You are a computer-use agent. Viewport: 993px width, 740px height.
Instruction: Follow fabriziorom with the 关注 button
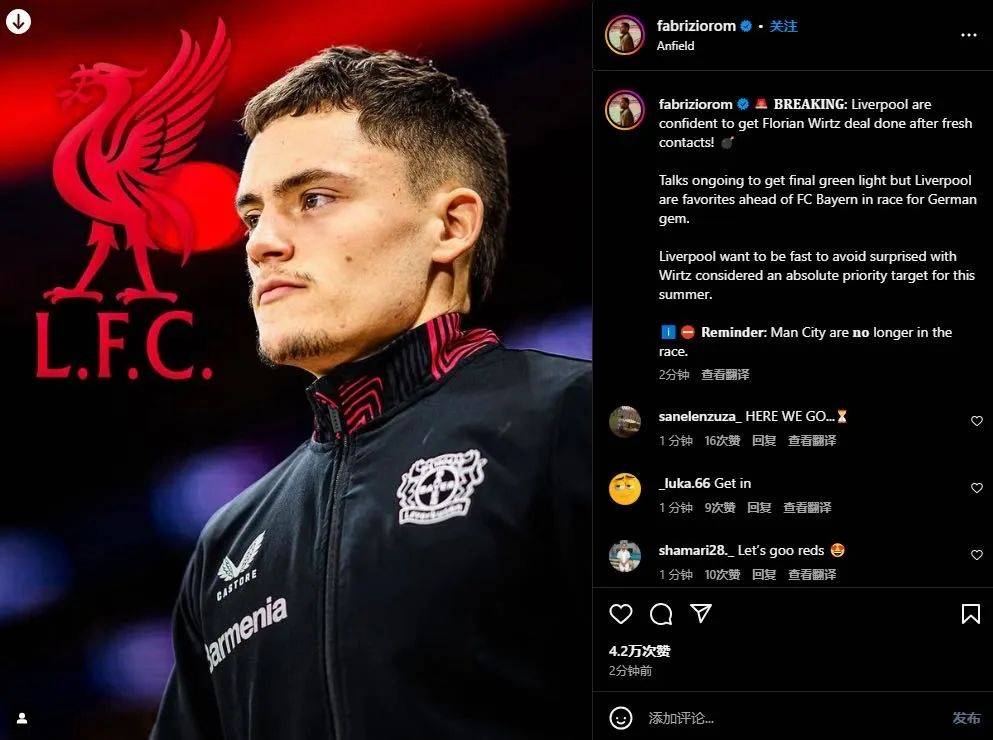783,26
